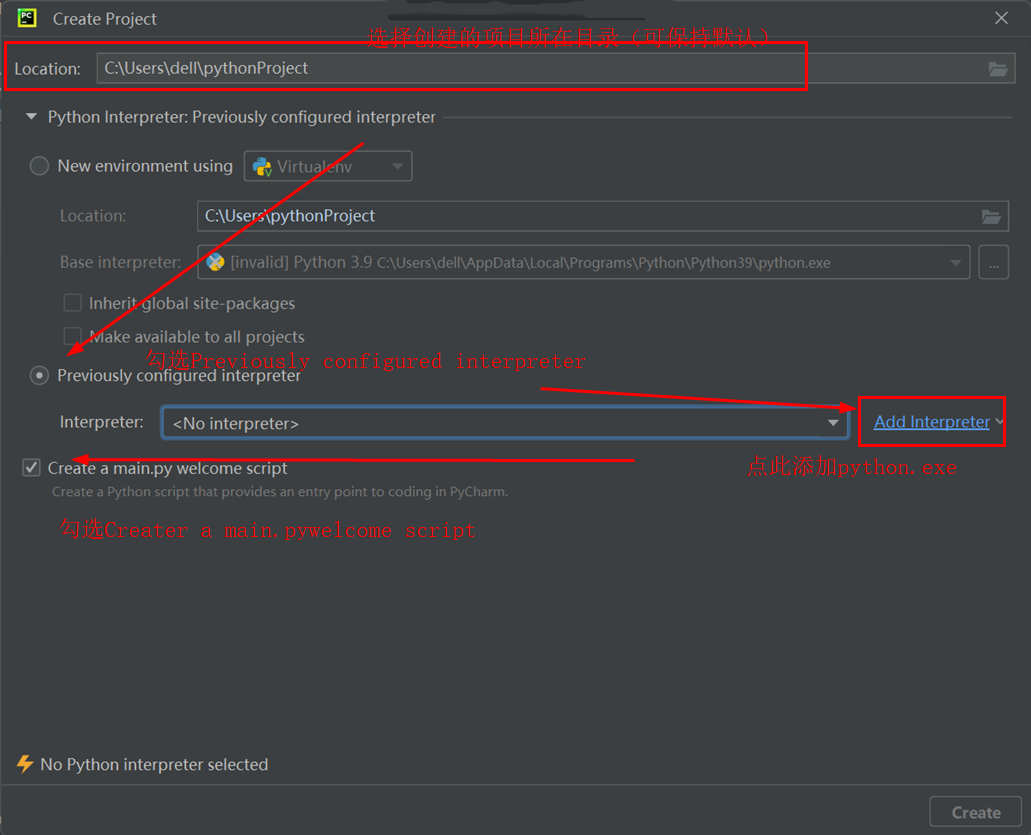Open the Virtualenv environment dropdown
Screen dimensions: 1031x835
(328, 166)
